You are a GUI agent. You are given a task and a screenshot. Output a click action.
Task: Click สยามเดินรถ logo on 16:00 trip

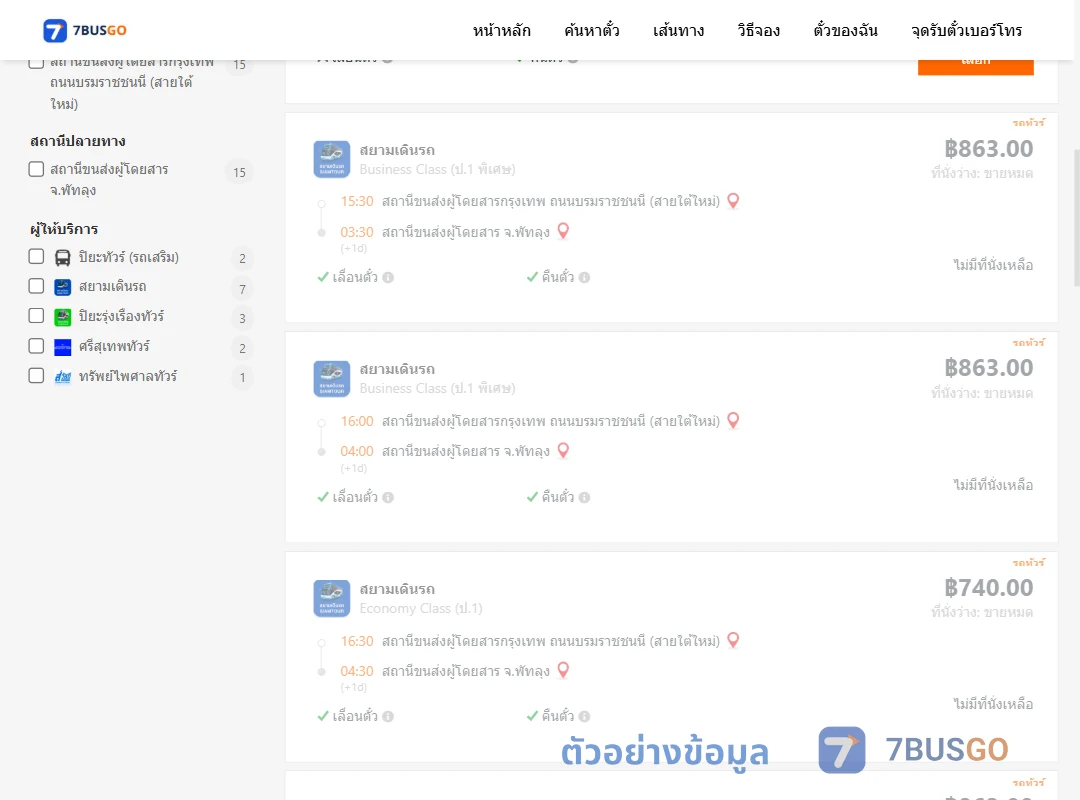[331, 378]
